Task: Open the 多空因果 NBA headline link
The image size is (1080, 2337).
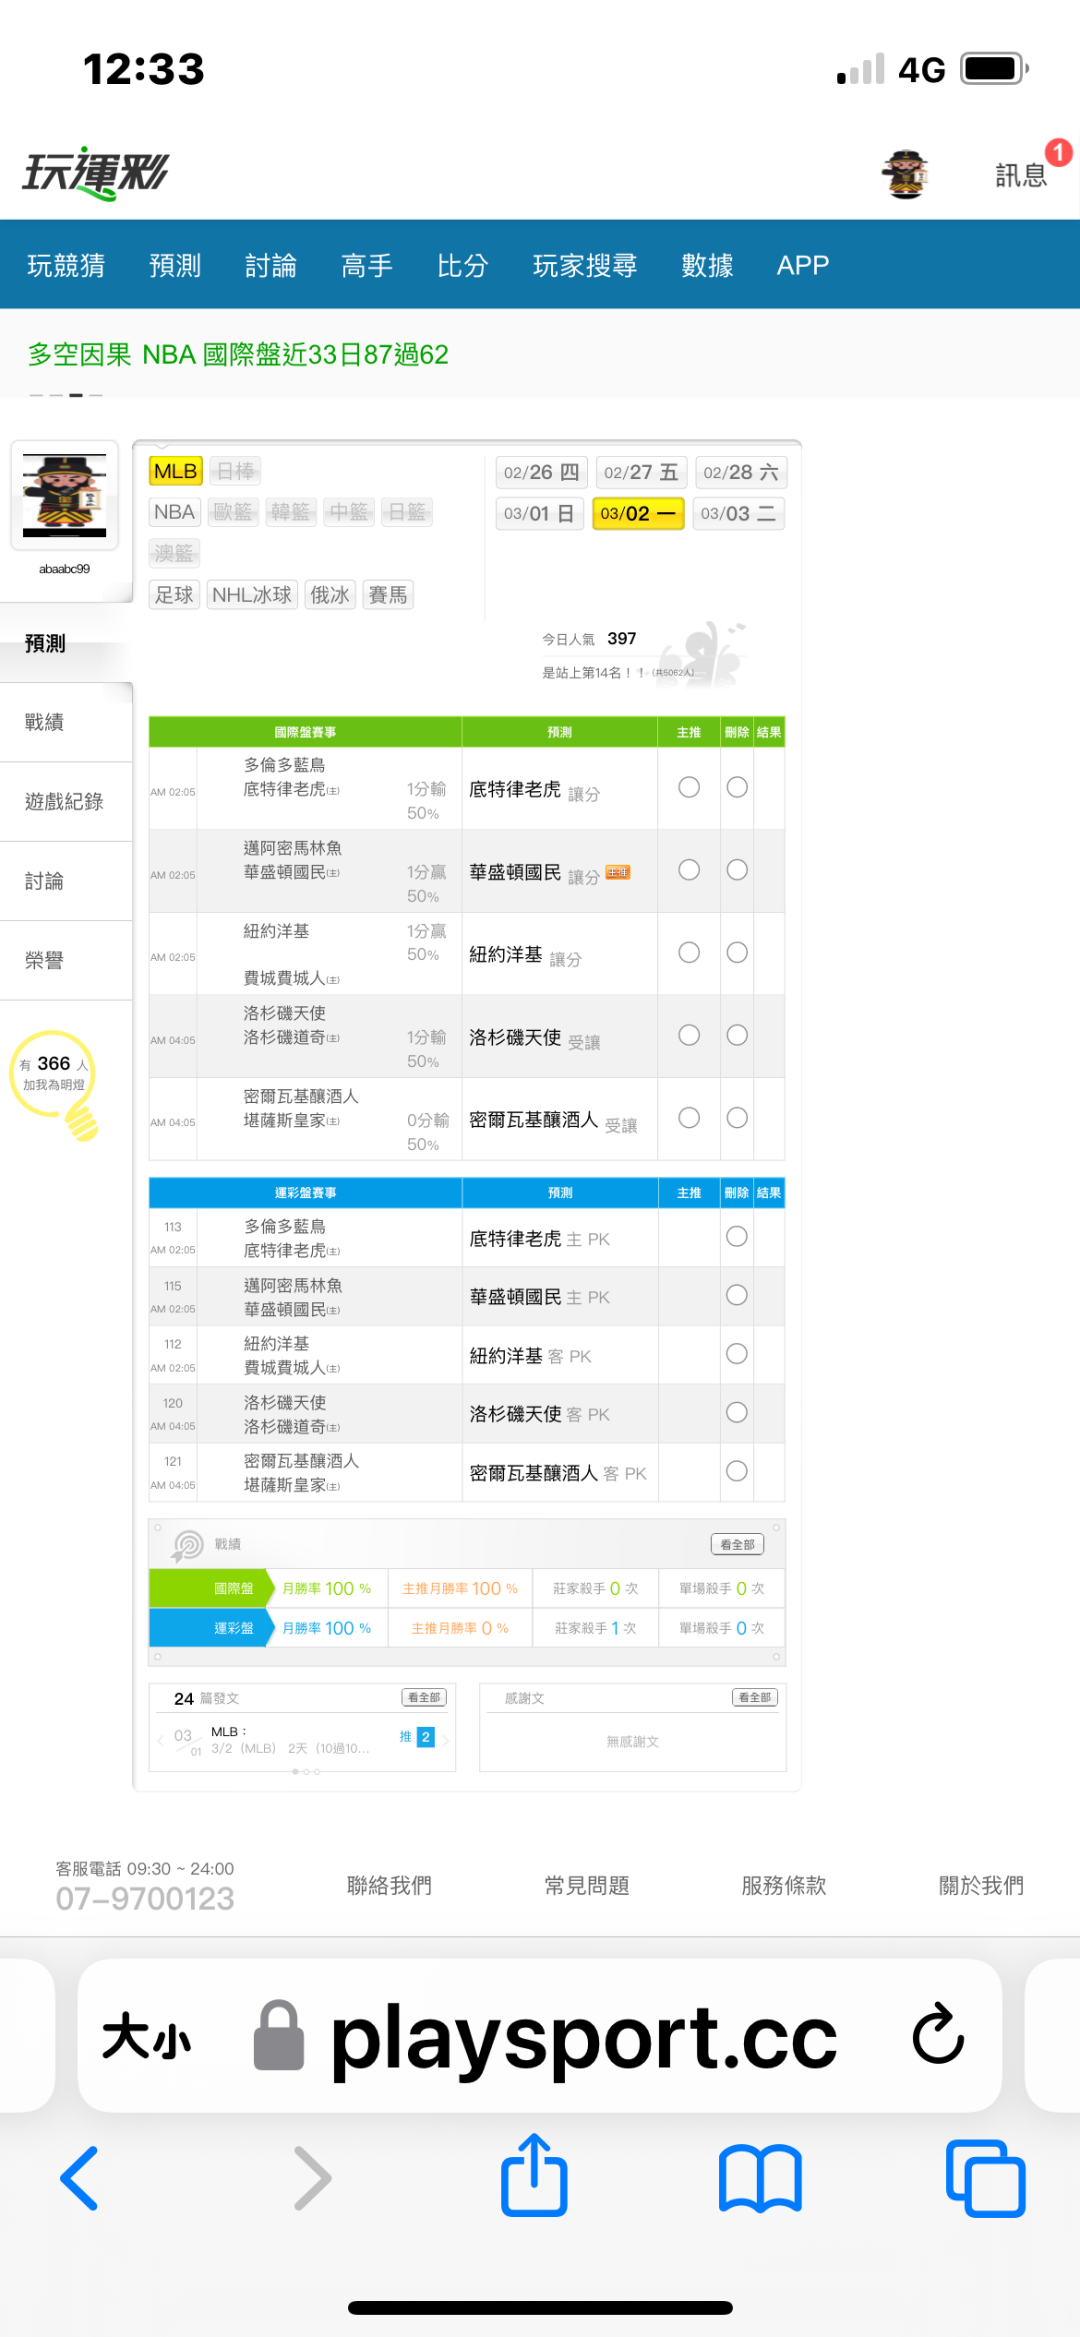Action: 238,355
